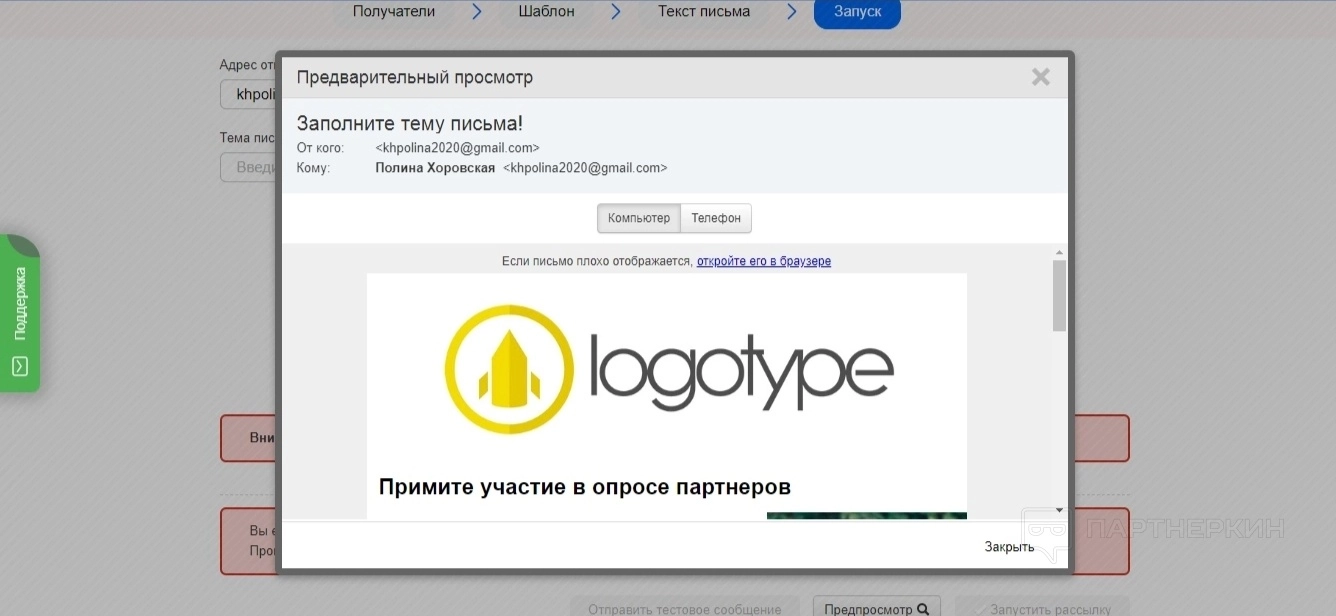
Task: Click the scroll-down arrow in the preview
Action: [x=1059, y=510]
